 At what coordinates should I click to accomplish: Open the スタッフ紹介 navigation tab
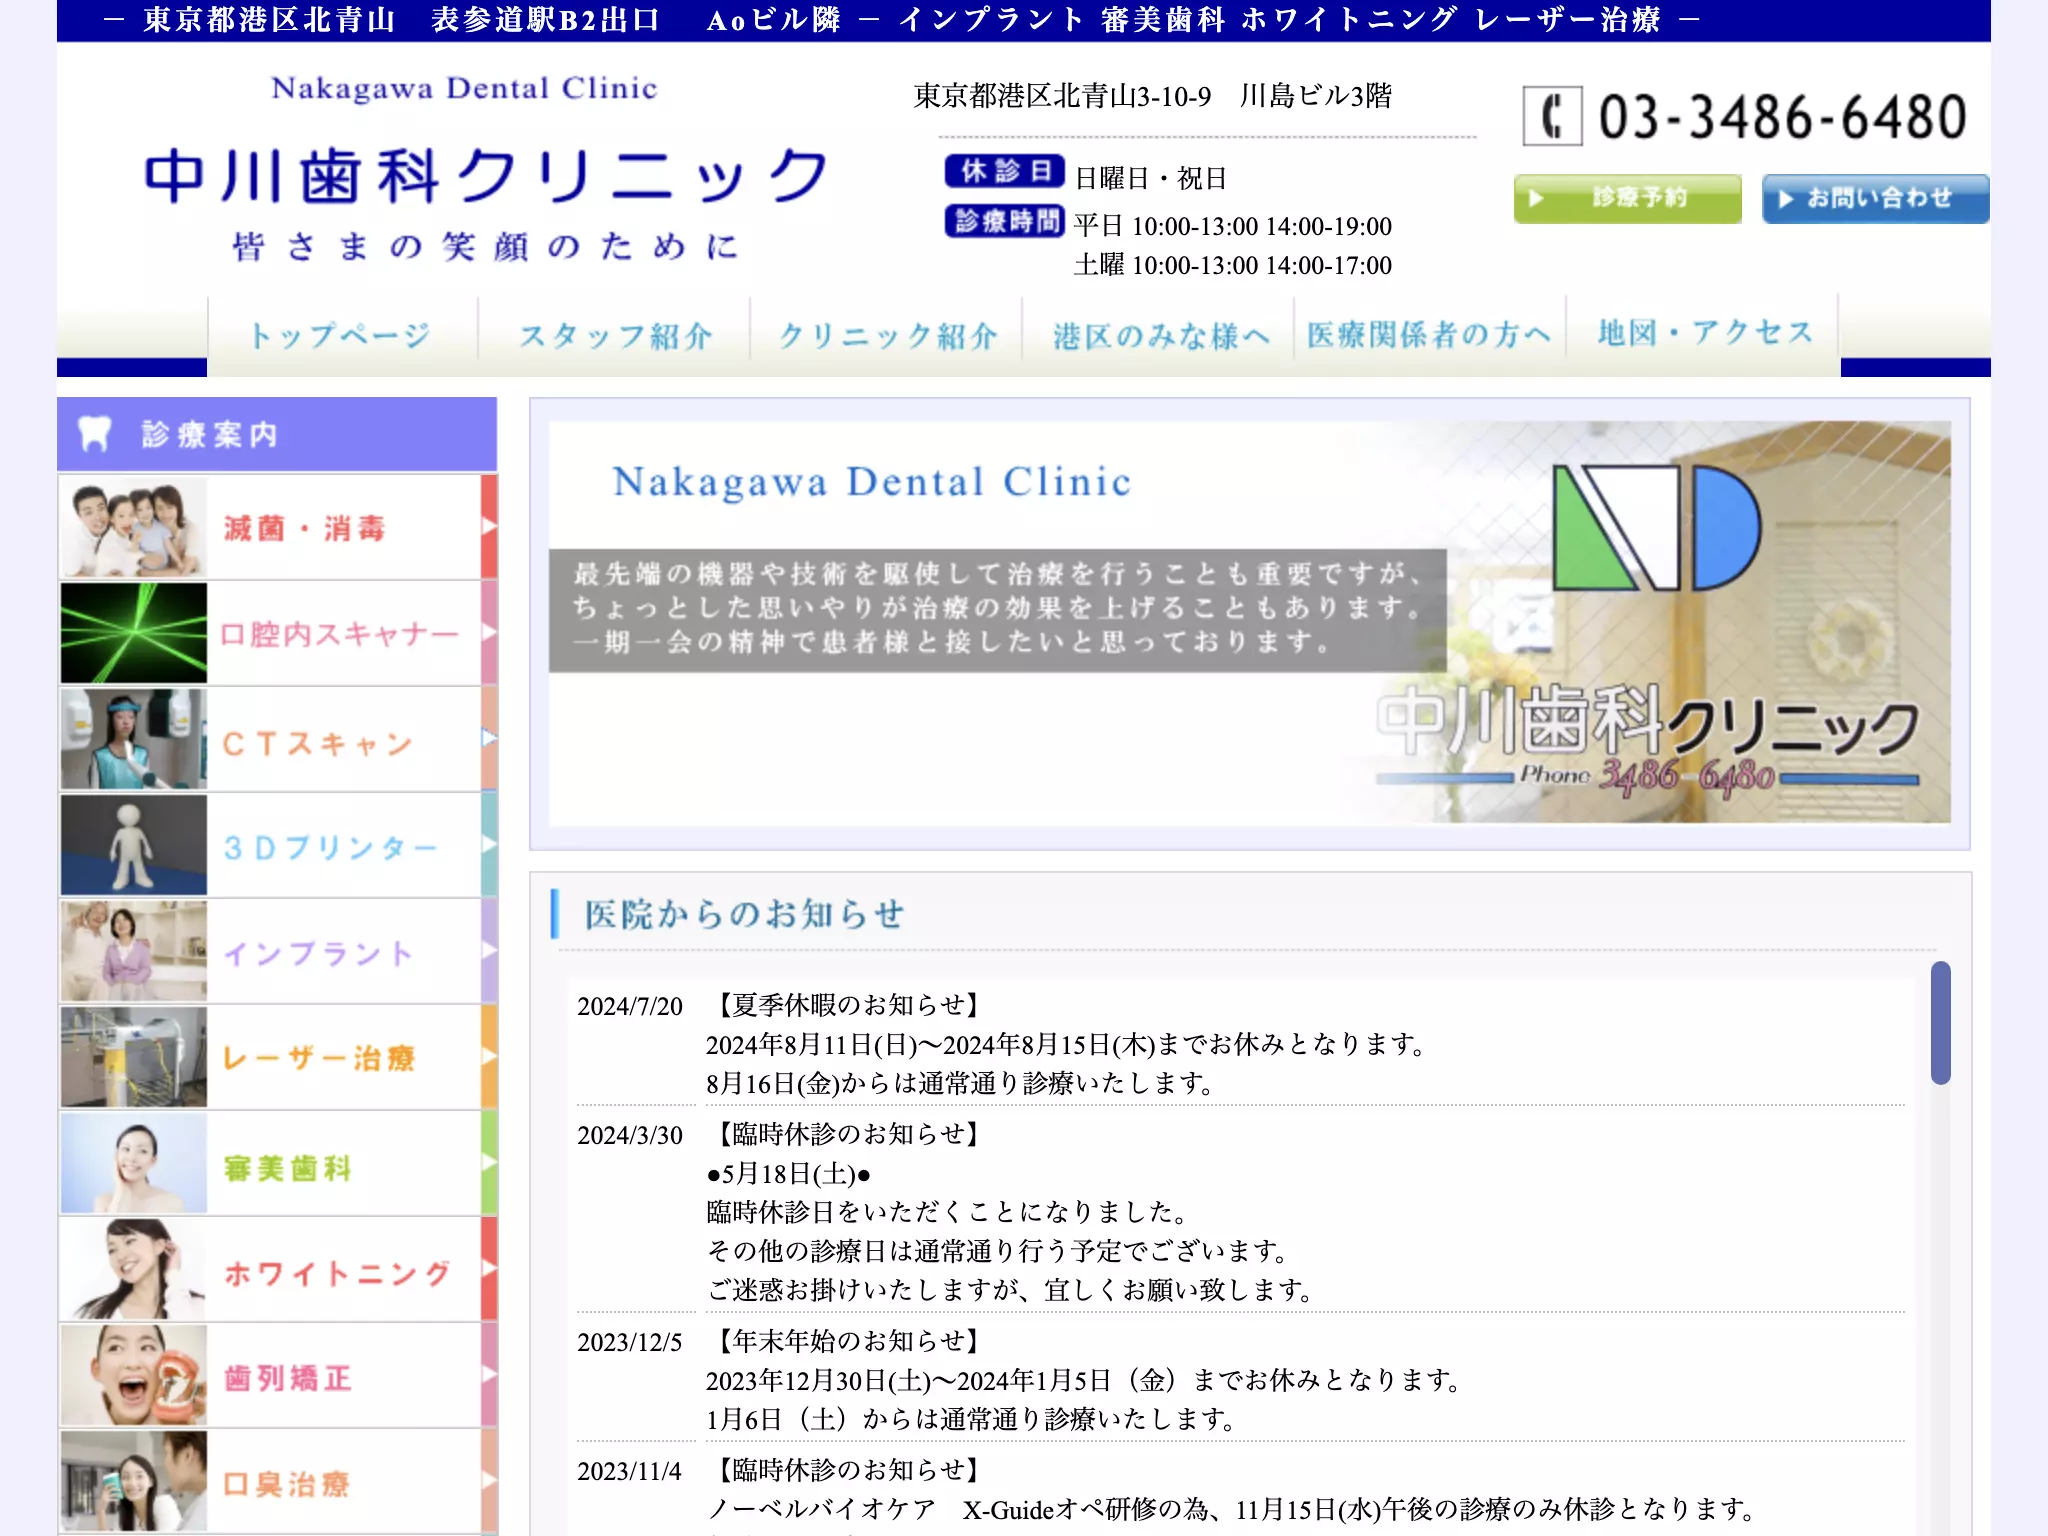pyautogui.click(x=614, y=335)
